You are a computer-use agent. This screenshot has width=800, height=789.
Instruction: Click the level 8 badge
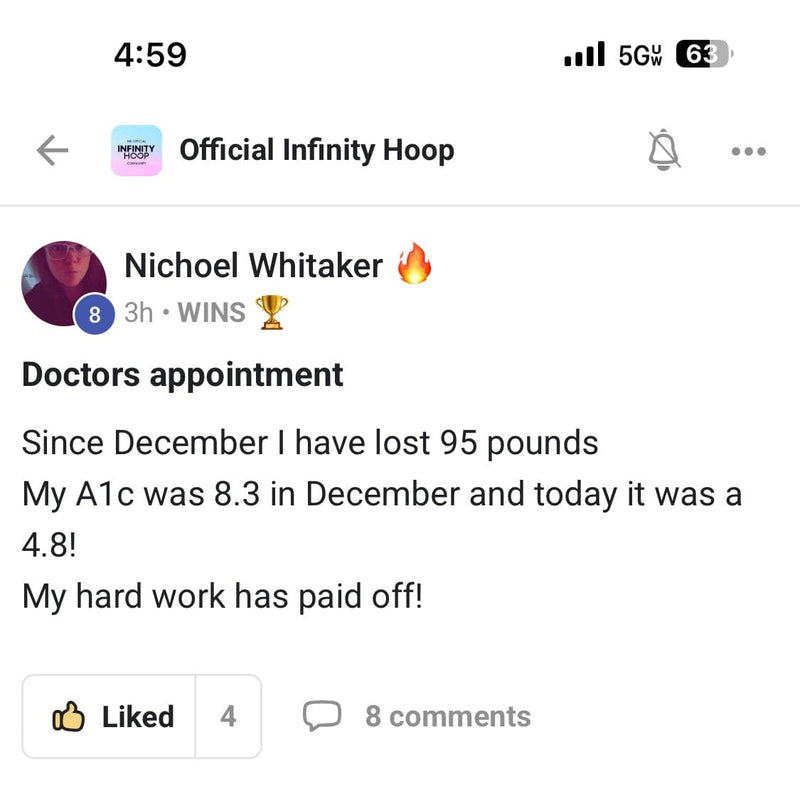[x=94, y=315]
